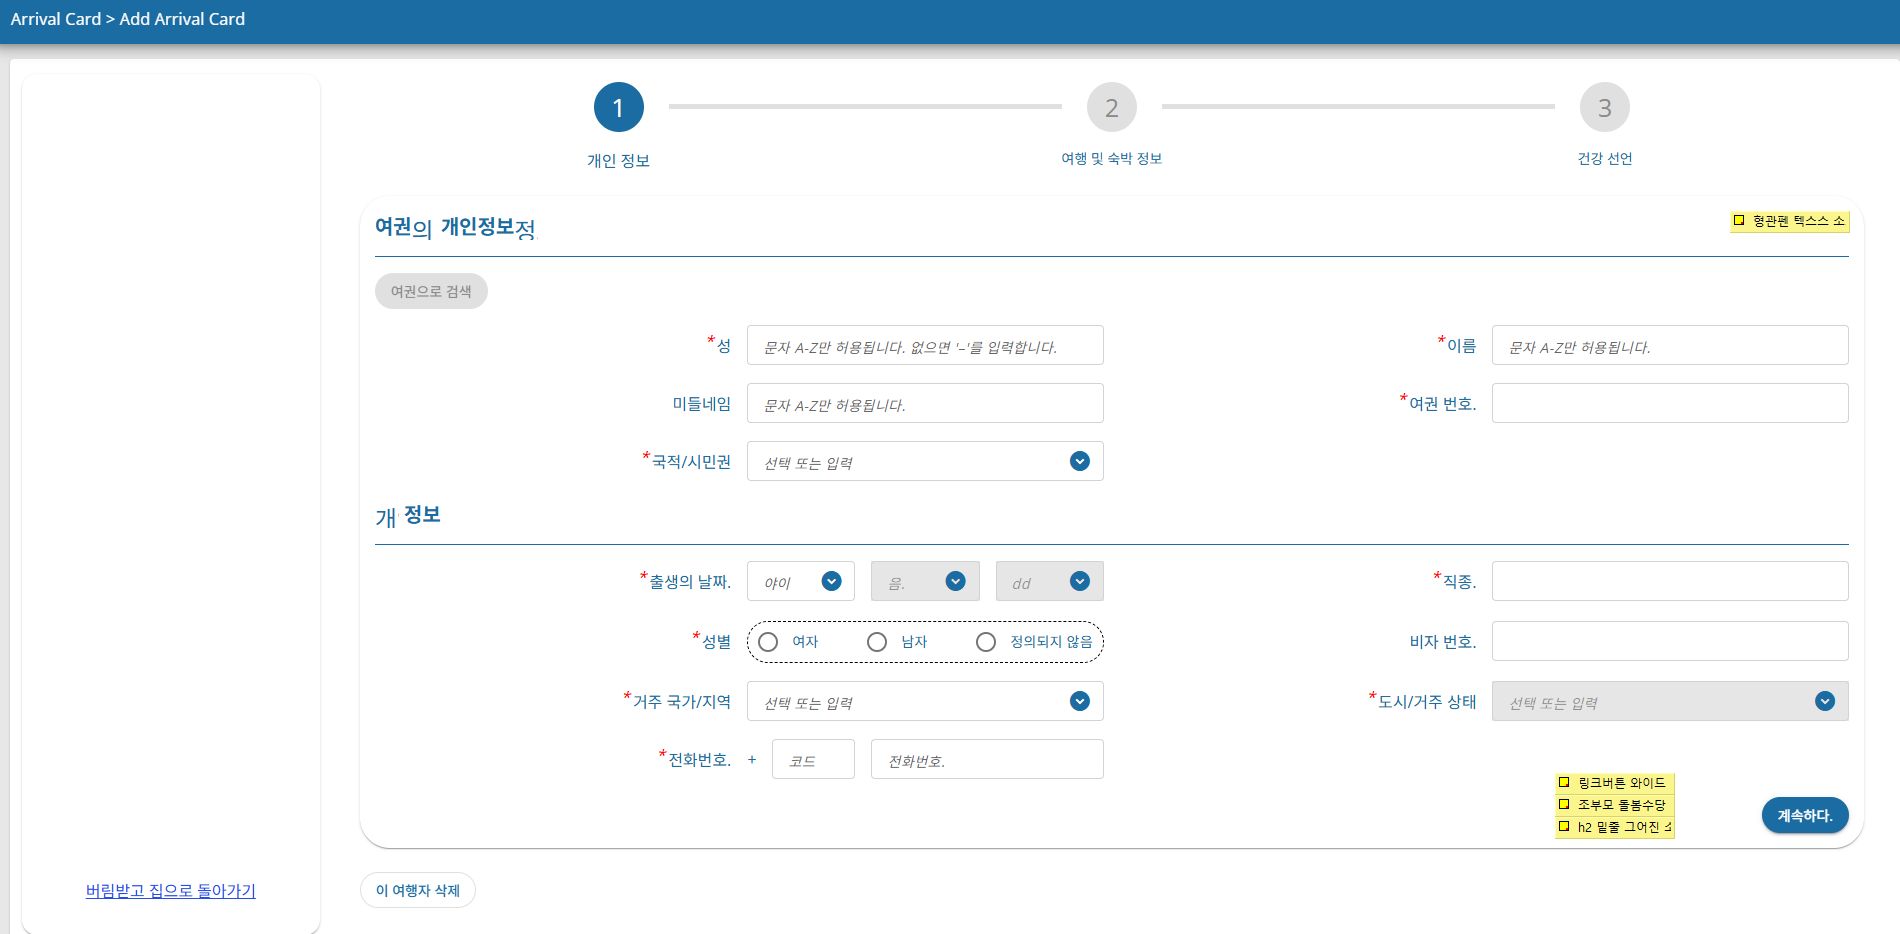Click the 이 여행자 삭제 button
This screenshot has height=934, width=1900.
(417, 890)
